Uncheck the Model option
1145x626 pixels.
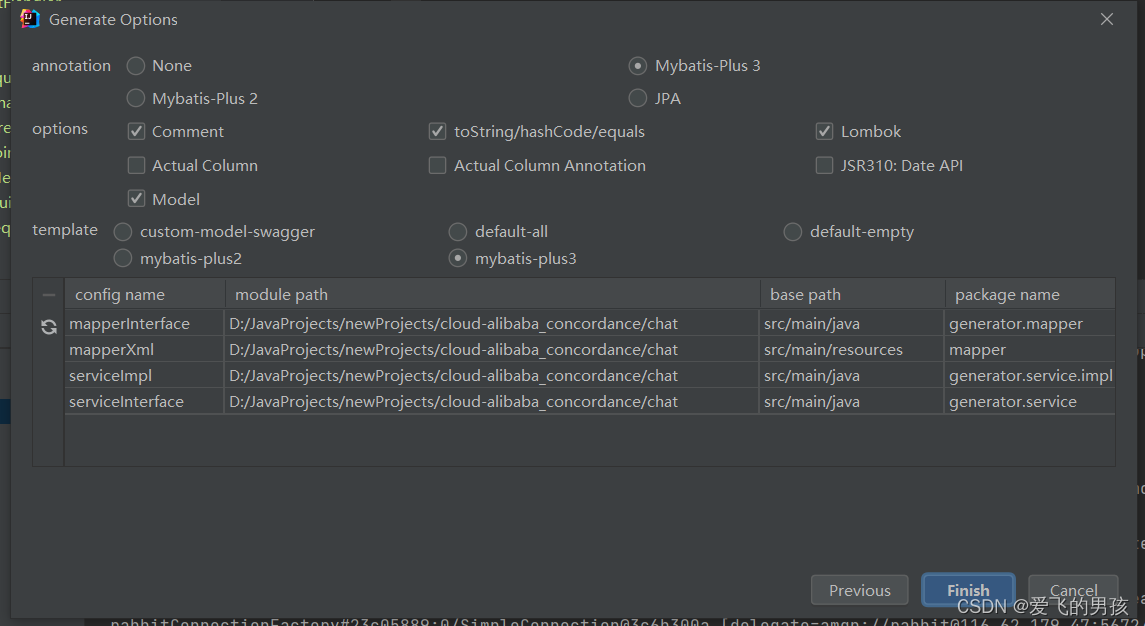point(136,198)
